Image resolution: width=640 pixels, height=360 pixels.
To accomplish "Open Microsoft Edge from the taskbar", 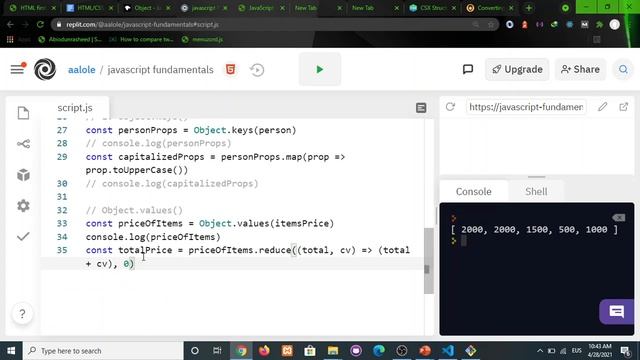I will click(x=379, y=351).
